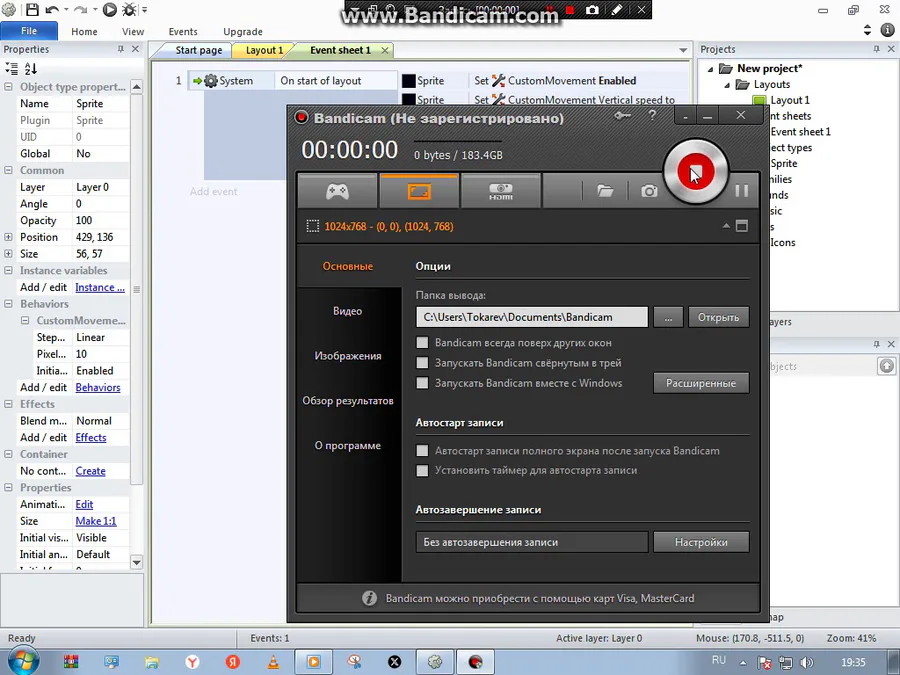The height and width of the screenshot is (675, 900).
Task: Click Run layout play icon
Action: click(110, 9)
